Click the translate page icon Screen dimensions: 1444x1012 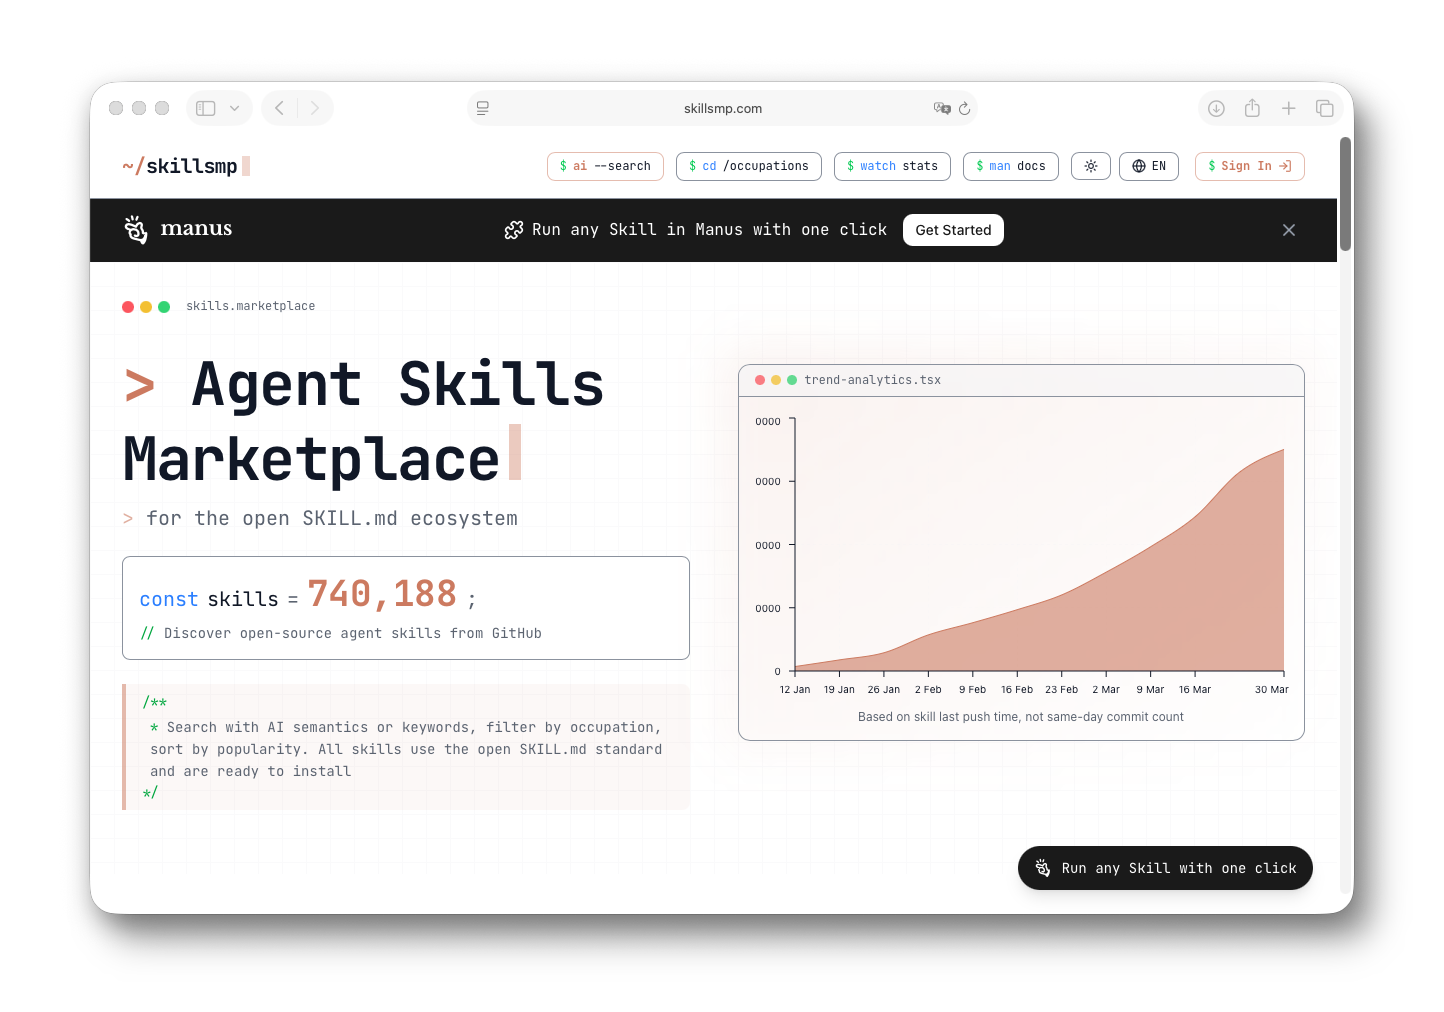[x=942, y=108]
